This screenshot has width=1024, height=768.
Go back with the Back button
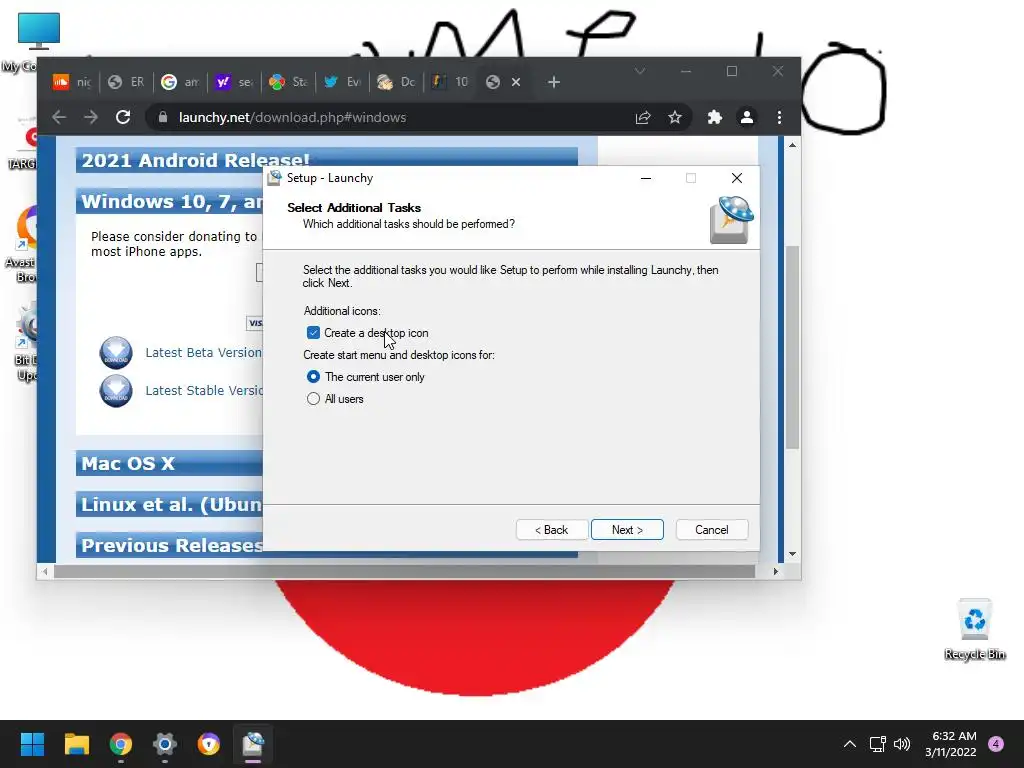click(x=552, y=530)
